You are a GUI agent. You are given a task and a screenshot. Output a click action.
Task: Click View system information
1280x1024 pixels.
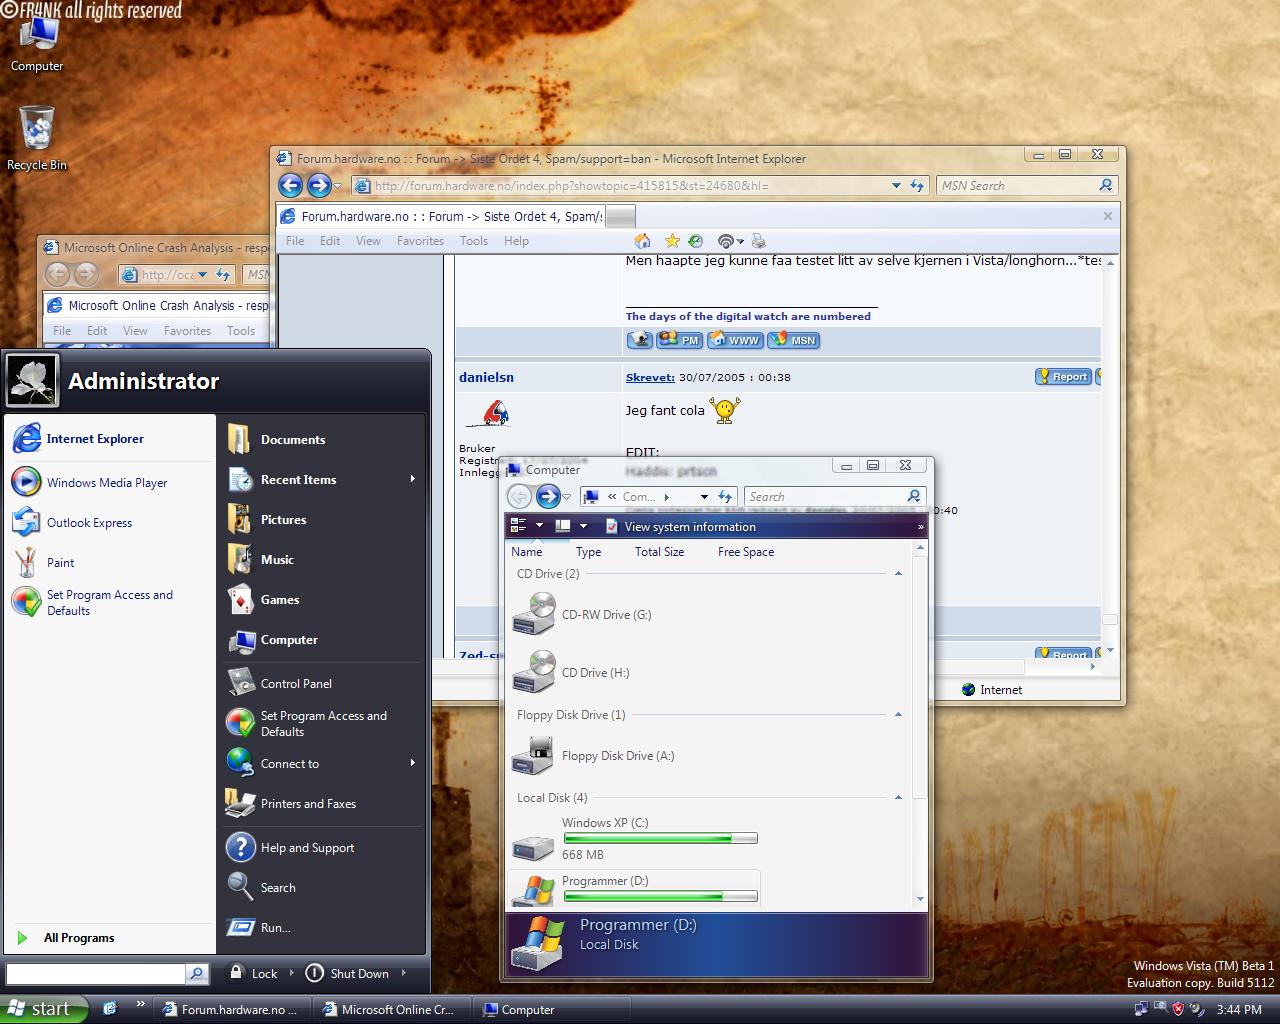tap(680, 527)
